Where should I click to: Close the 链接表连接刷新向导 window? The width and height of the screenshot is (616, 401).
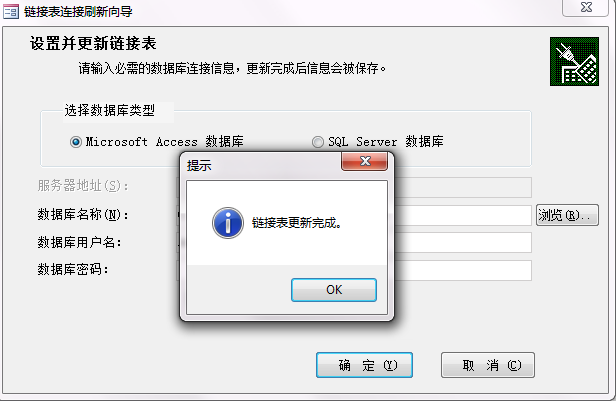[x=586, y=7]
